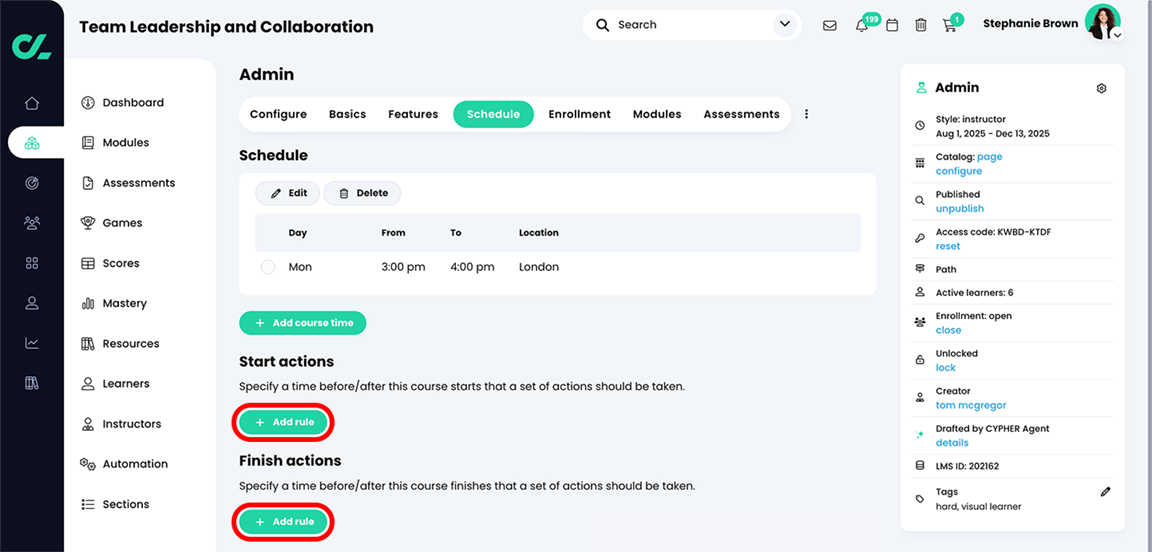Open more tabs vertical dots menu

click(x=807, y=114)
